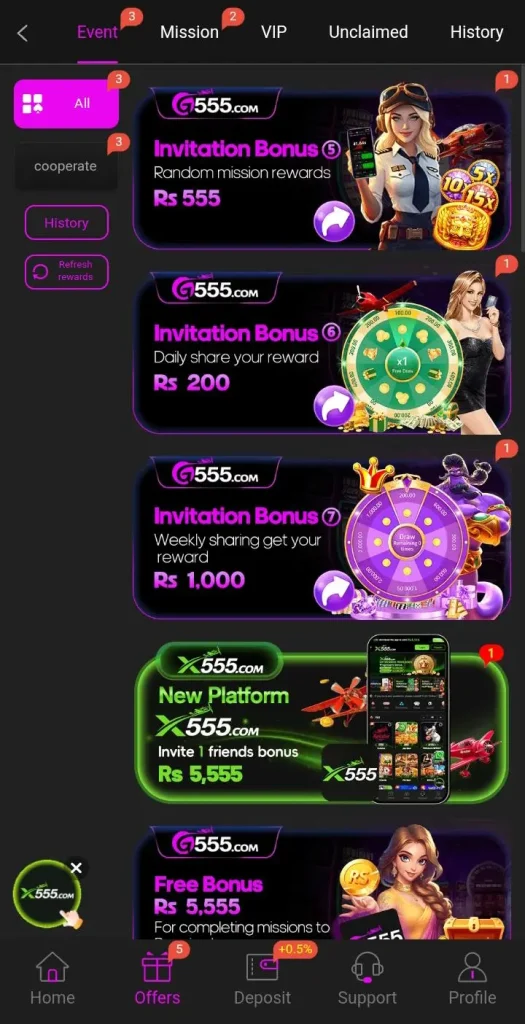Viewport: 525px width, 1024px height.
Task: Open the Free Bonus Rs 5,555 banner
Action: (321, 882)
